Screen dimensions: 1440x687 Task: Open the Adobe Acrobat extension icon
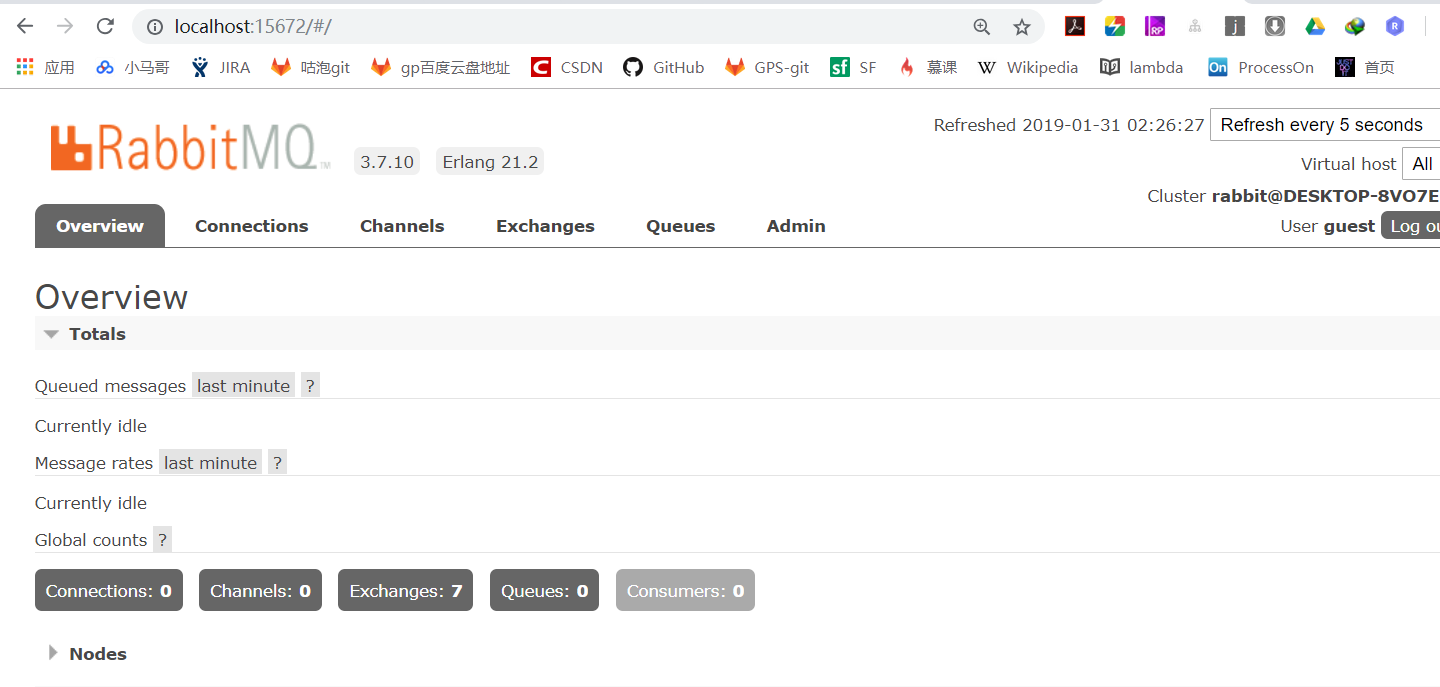1074,26
